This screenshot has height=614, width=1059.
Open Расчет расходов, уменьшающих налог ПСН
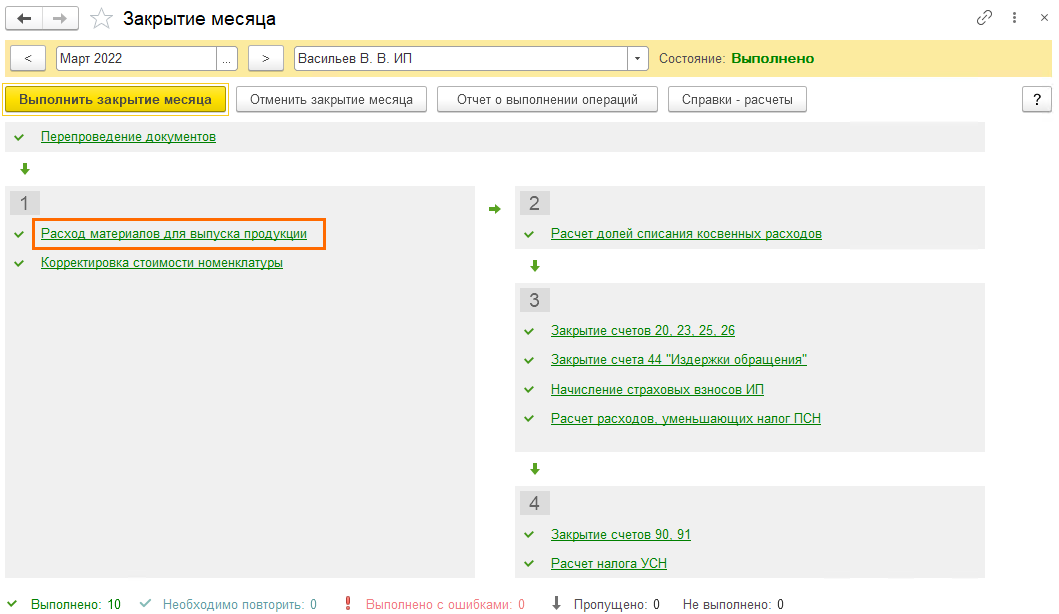tap(686, 418)
